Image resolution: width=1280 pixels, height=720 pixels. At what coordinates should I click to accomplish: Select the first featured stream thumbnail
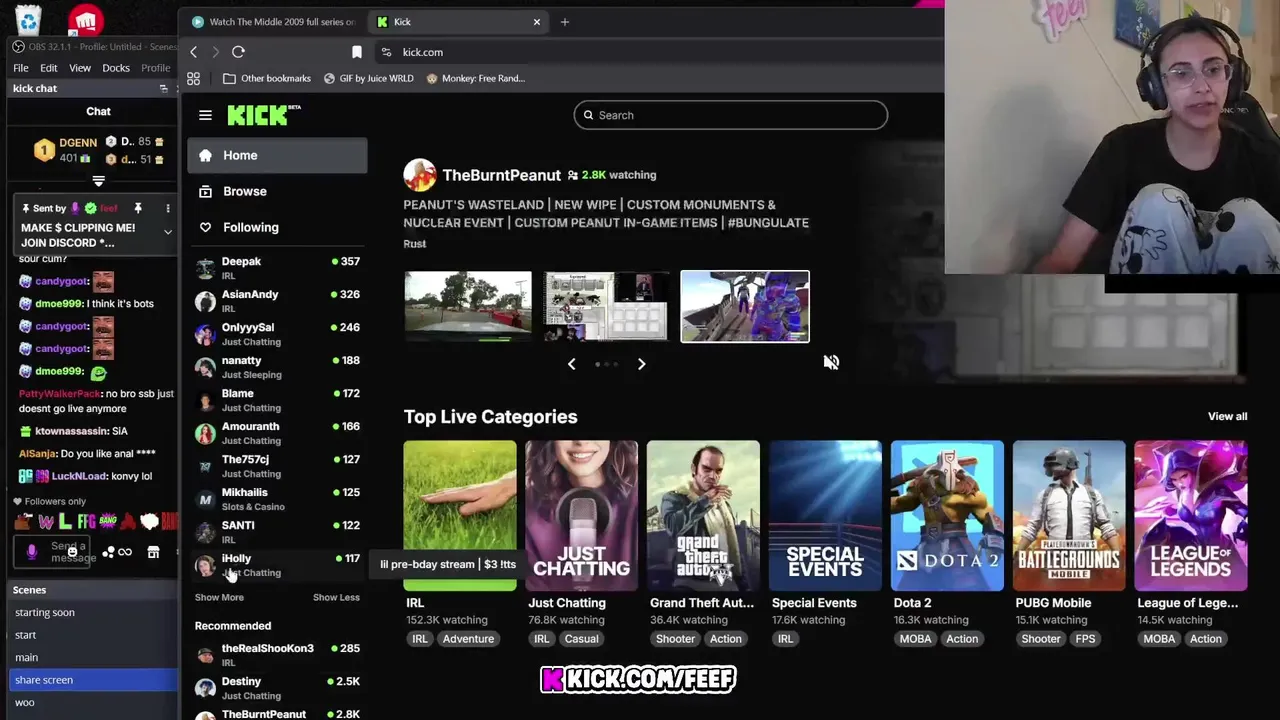(x=468, y=306)
